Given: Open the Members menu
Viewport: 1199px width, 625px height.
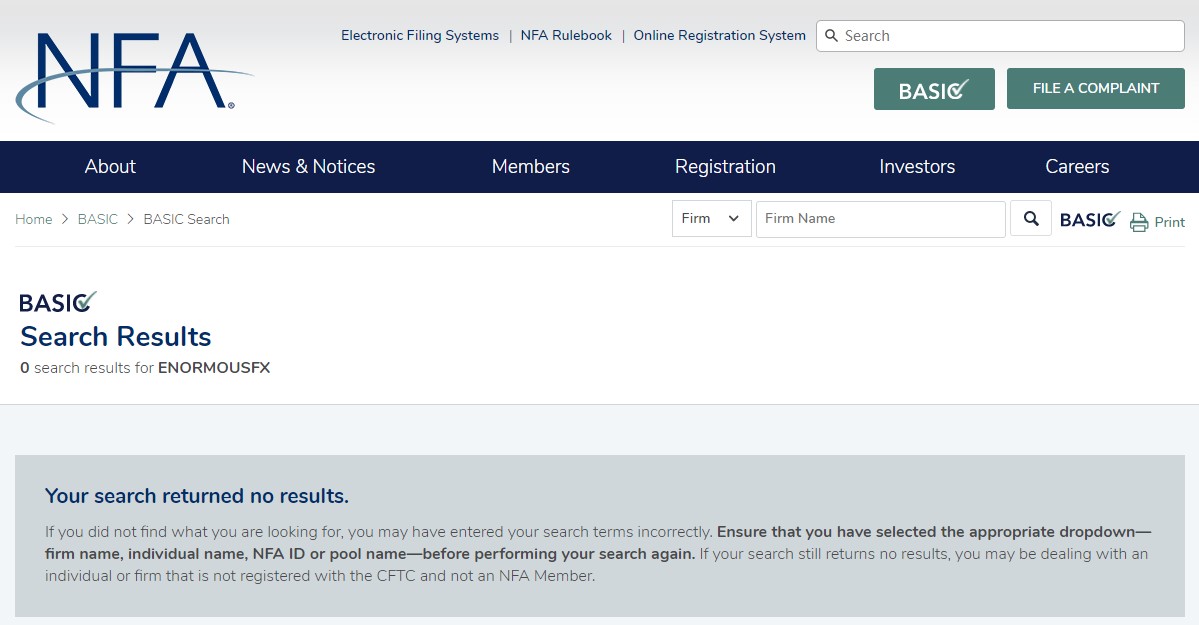Looking at the screenshot, I should (x=531, y=167).
